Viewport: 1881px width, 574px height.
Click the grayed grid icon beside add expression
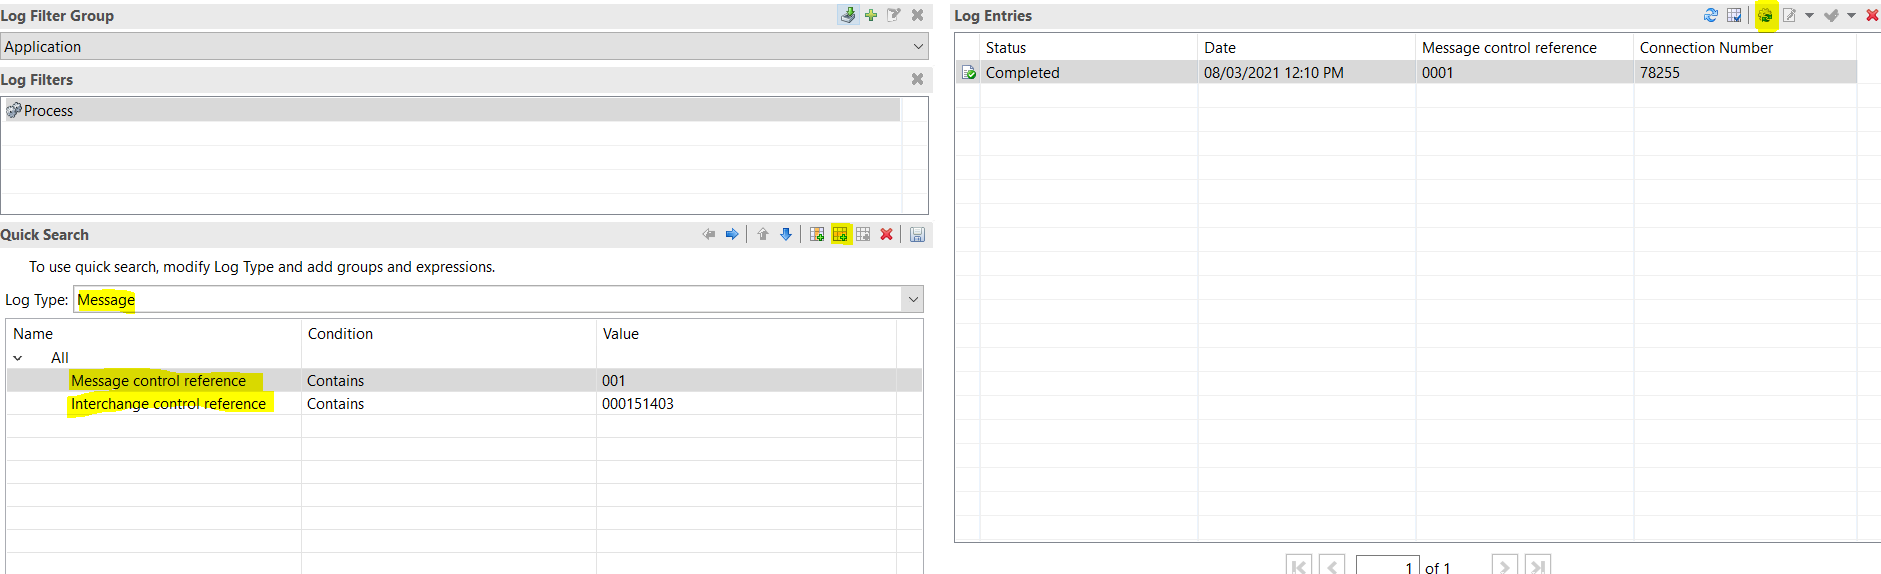(x=863, y=234)
